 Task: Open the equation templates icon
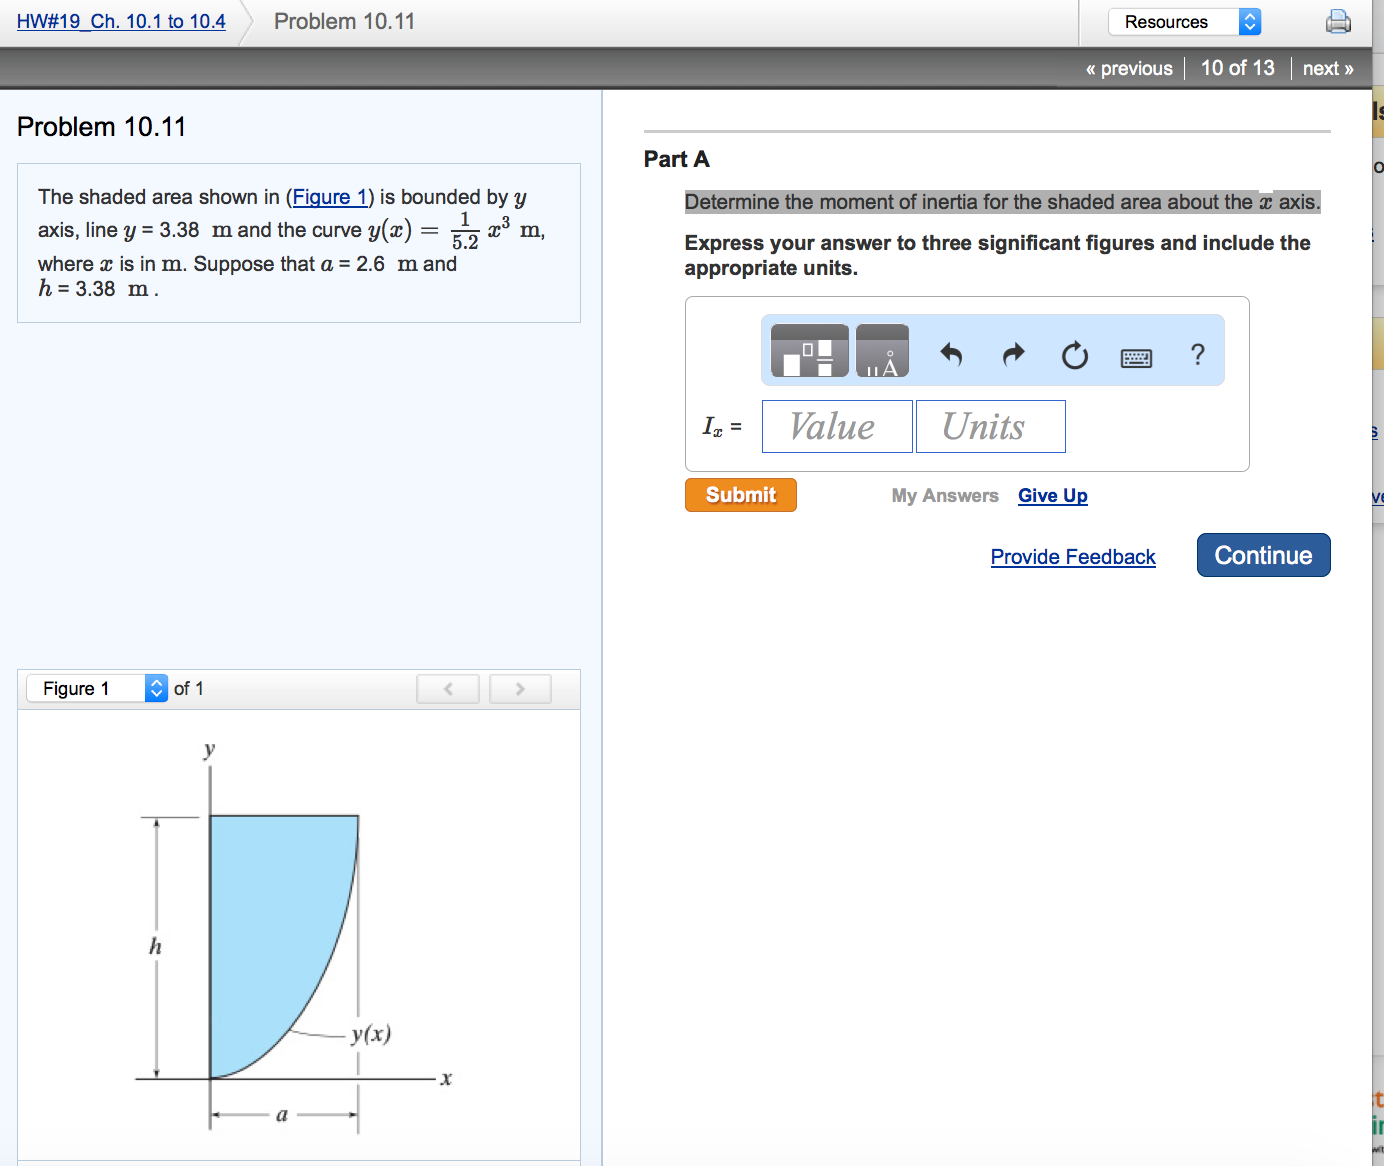point(807,351)
